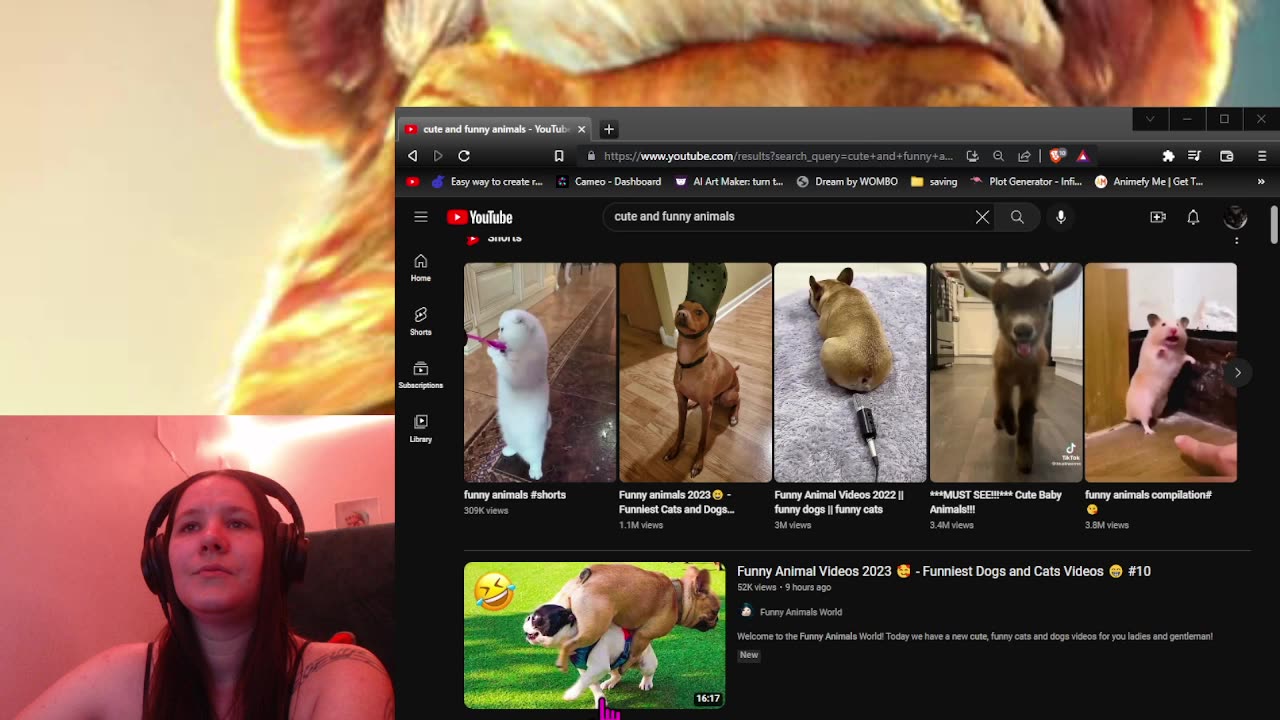
Task: Open the Brave Rewards triangle icon
Action: point(1082,156)
